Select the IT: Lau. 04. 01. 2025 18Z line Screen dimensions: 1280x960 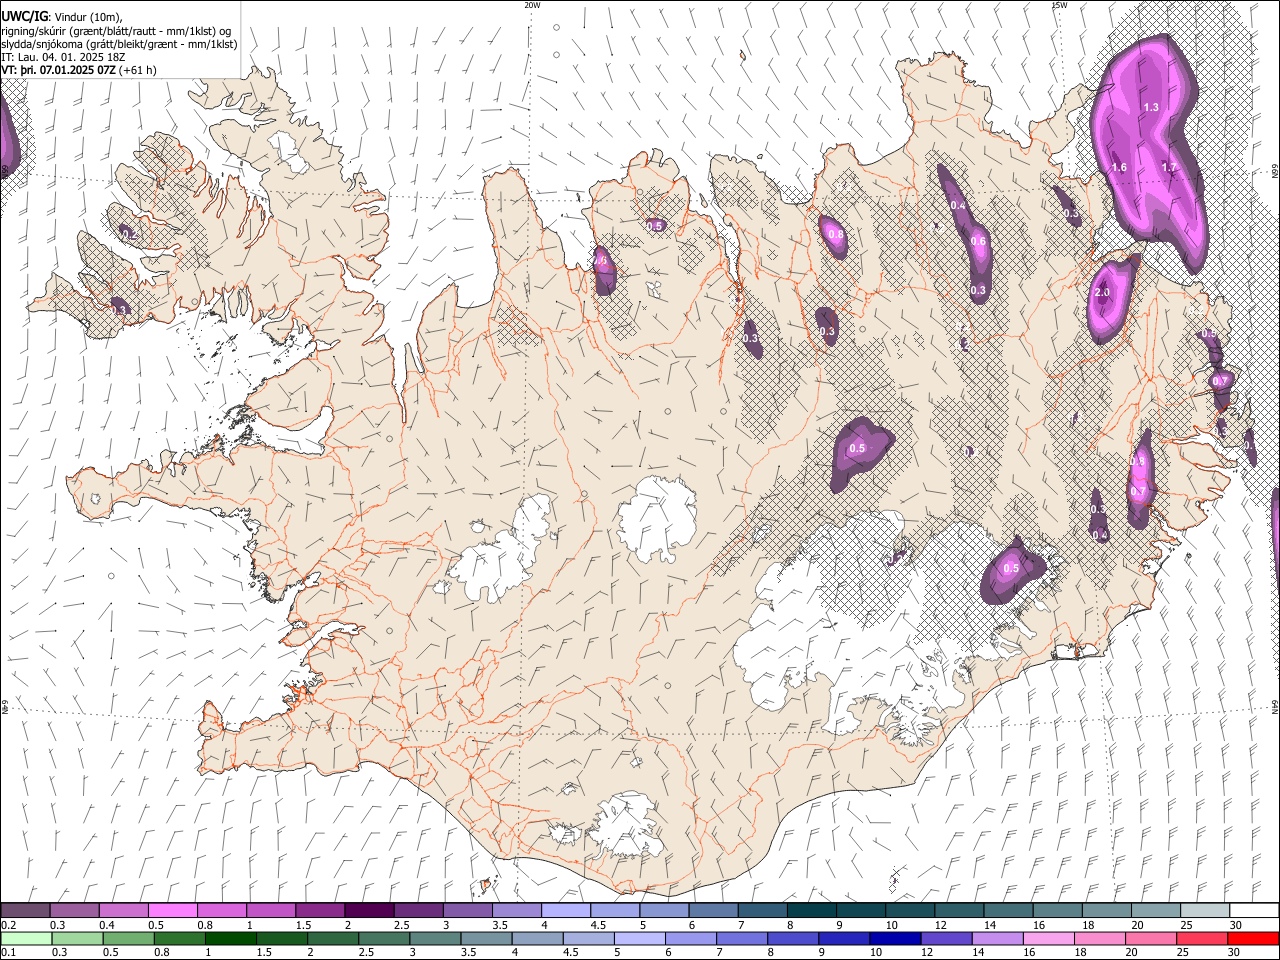click(63, 57)
